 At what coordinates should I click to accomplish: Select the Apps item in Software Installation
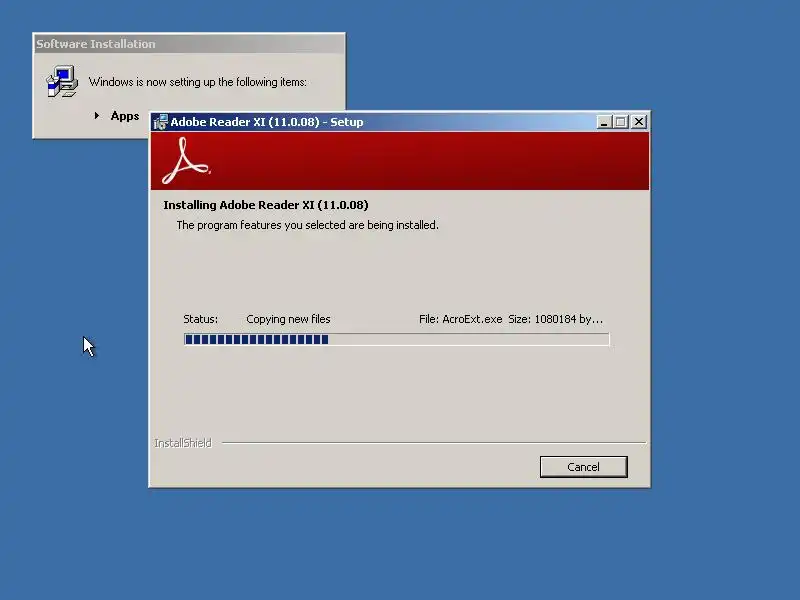pyautogui.click(x=124, y=116)
